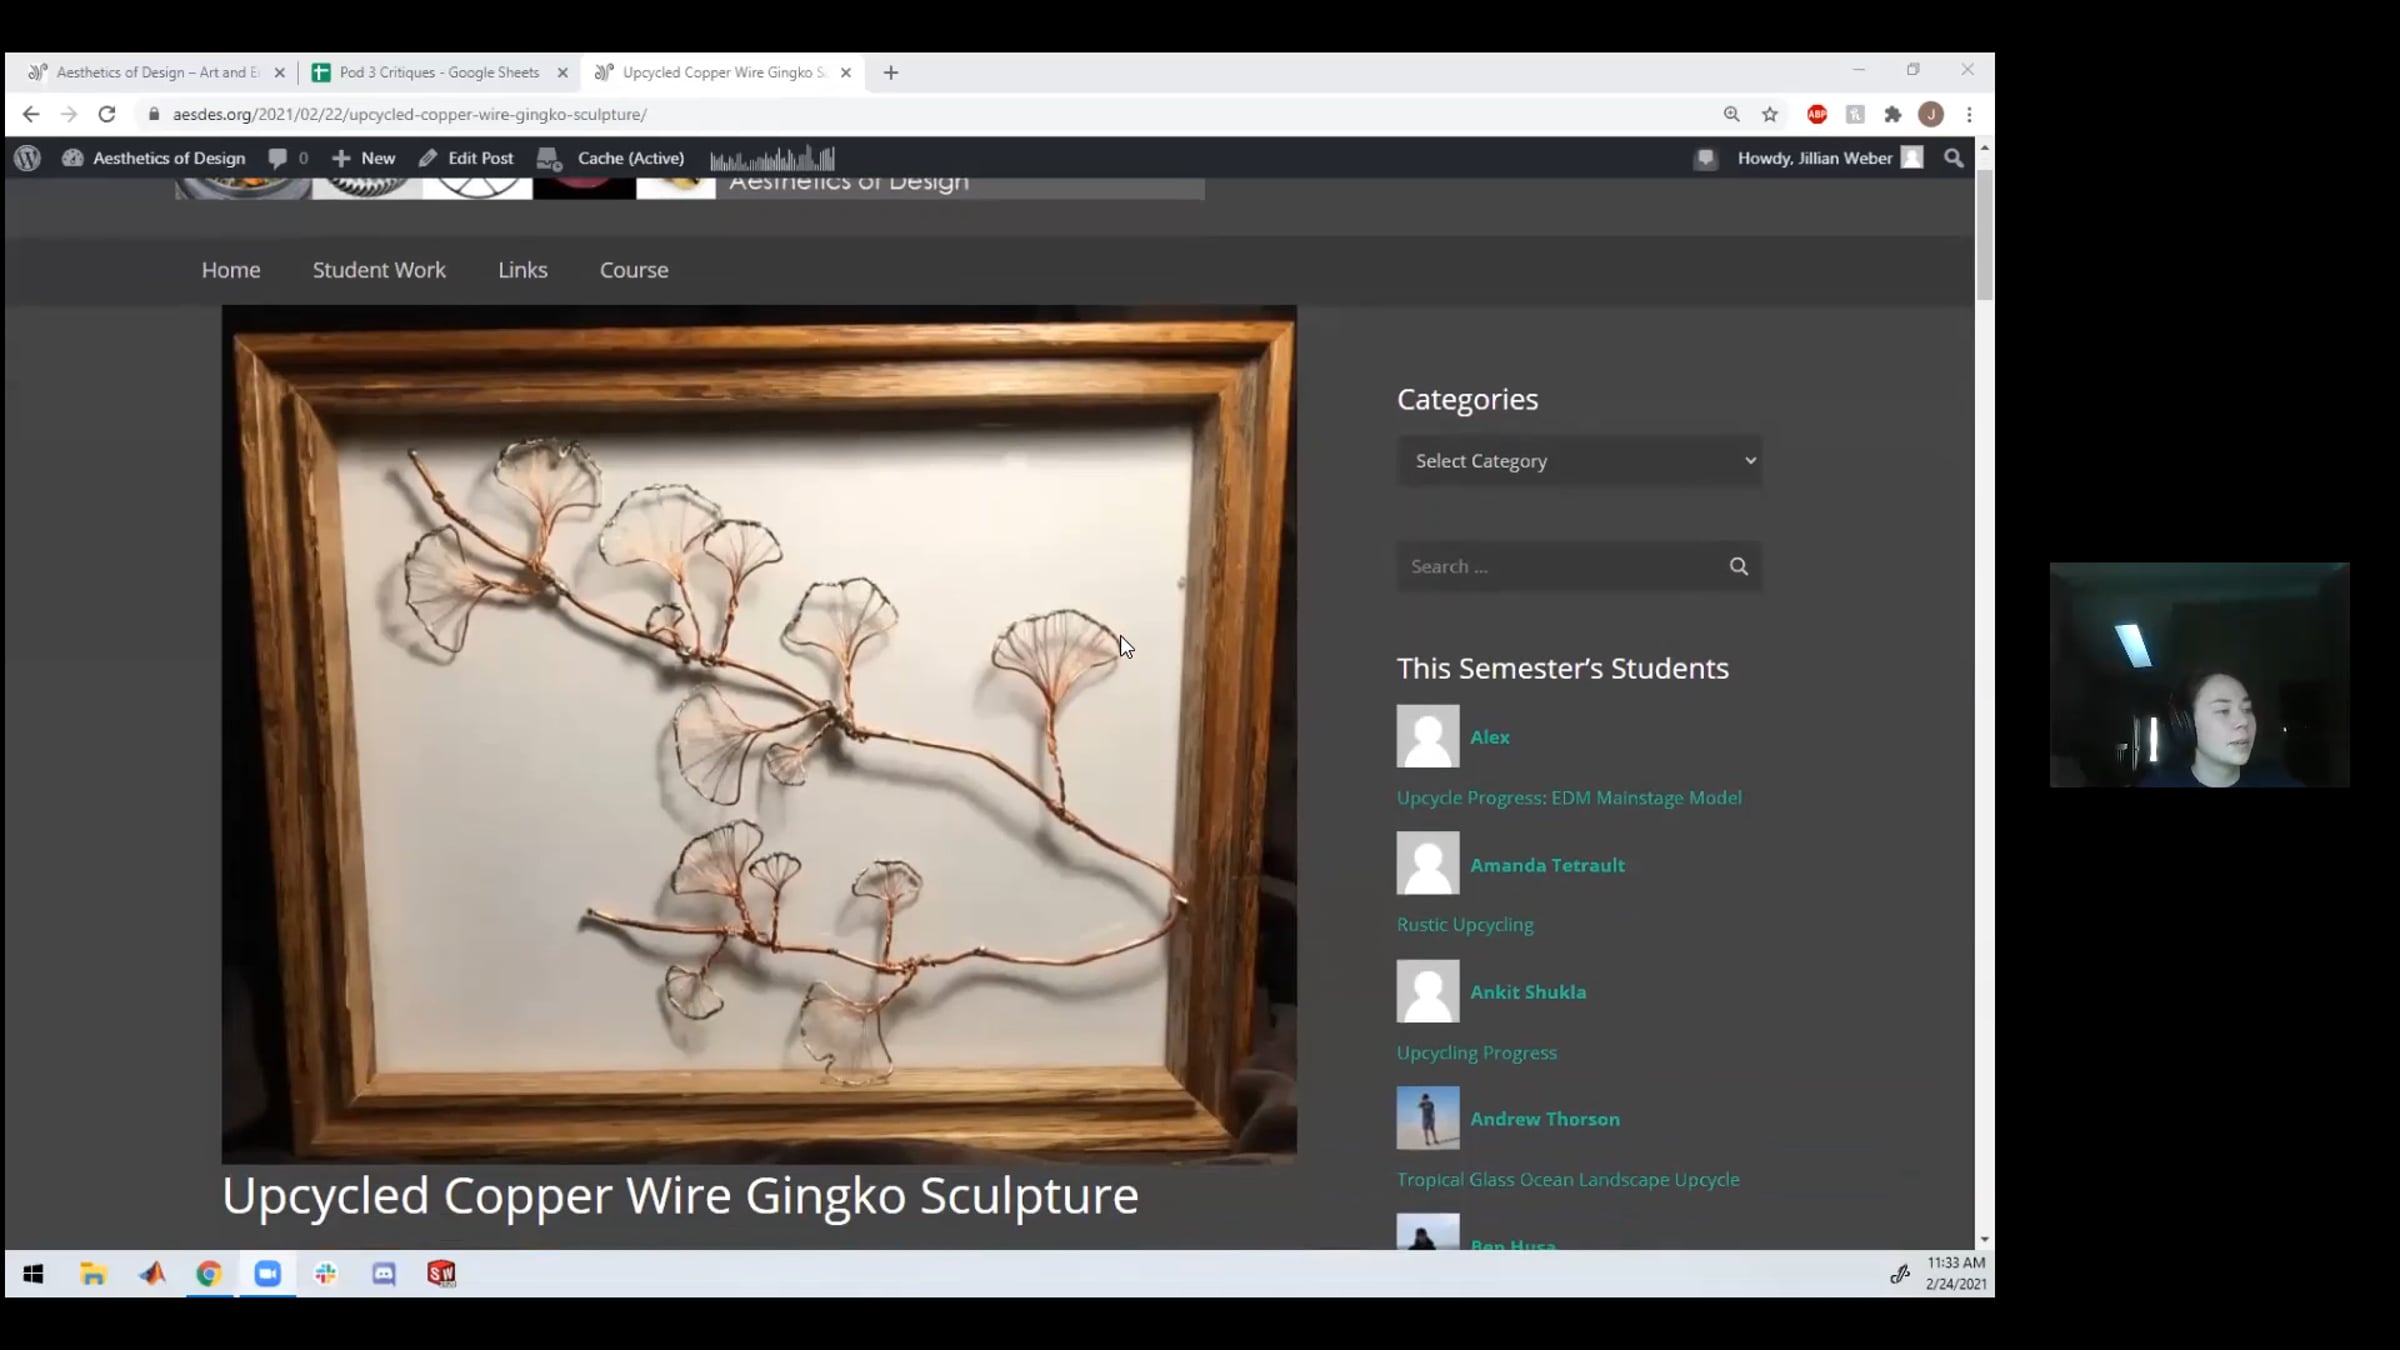Open Alex's avatar thumbnail

click(x=1427, y=736)
